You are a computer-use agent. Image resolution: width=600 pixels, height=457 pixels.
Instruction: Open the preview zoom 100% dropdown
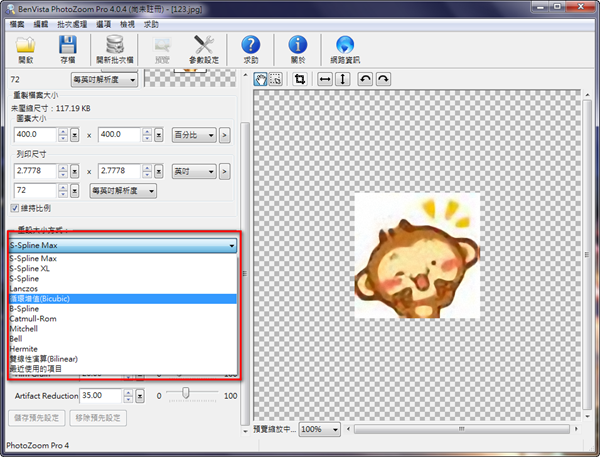point(318,429)
